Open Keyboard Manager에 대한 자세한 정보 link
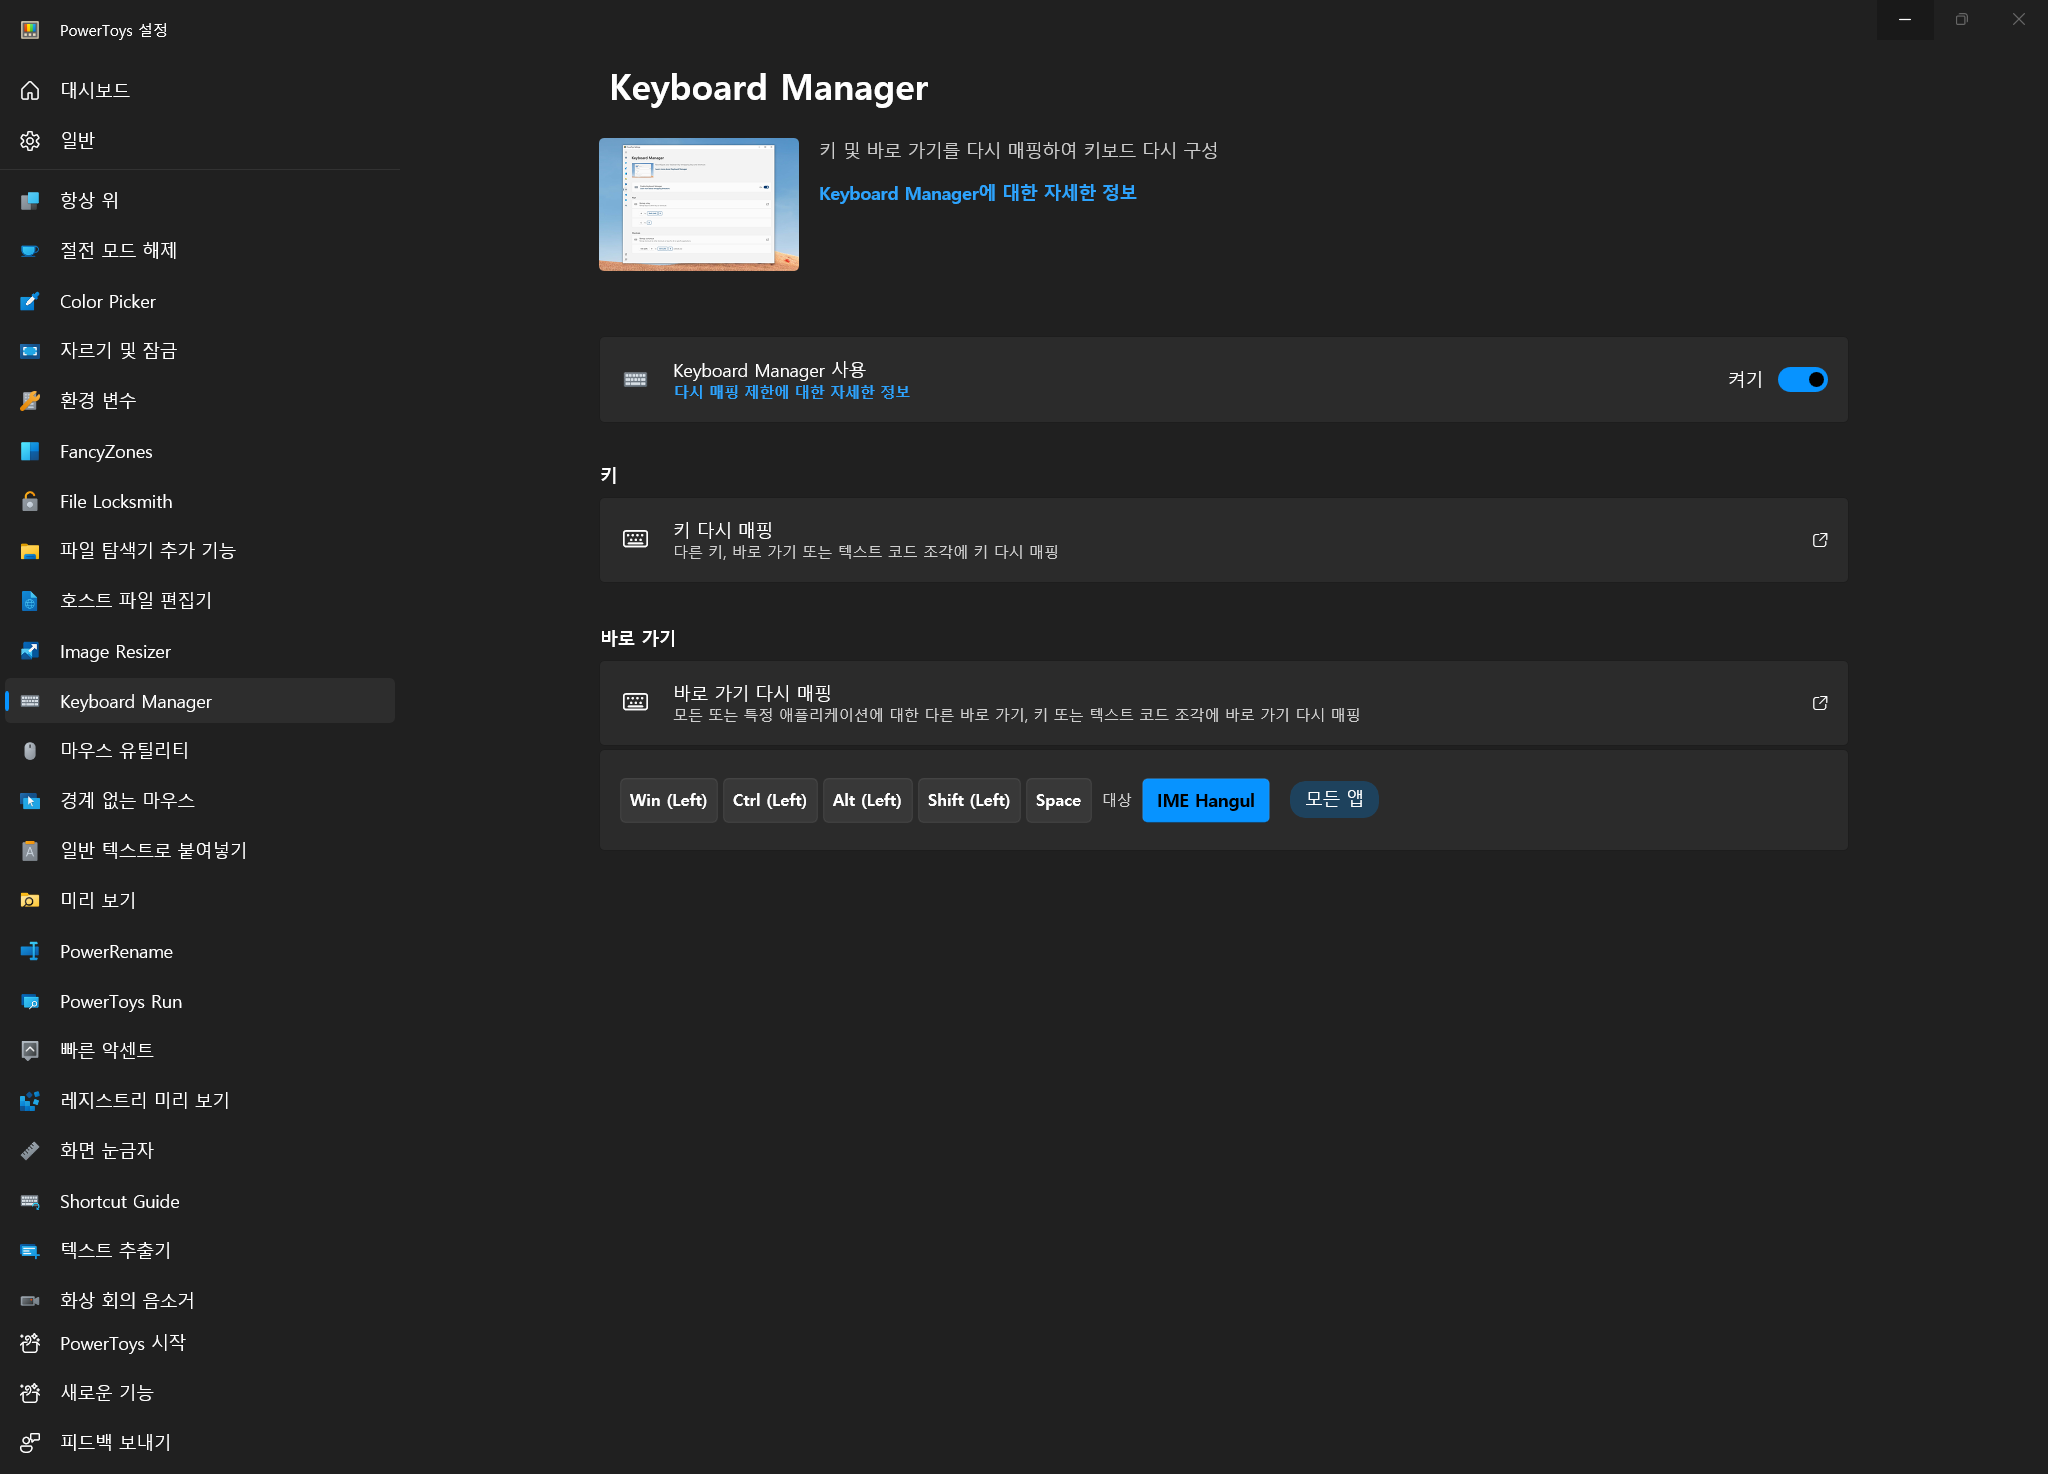This screenshot has width=2048, height=1474. [x=977, y=193]
